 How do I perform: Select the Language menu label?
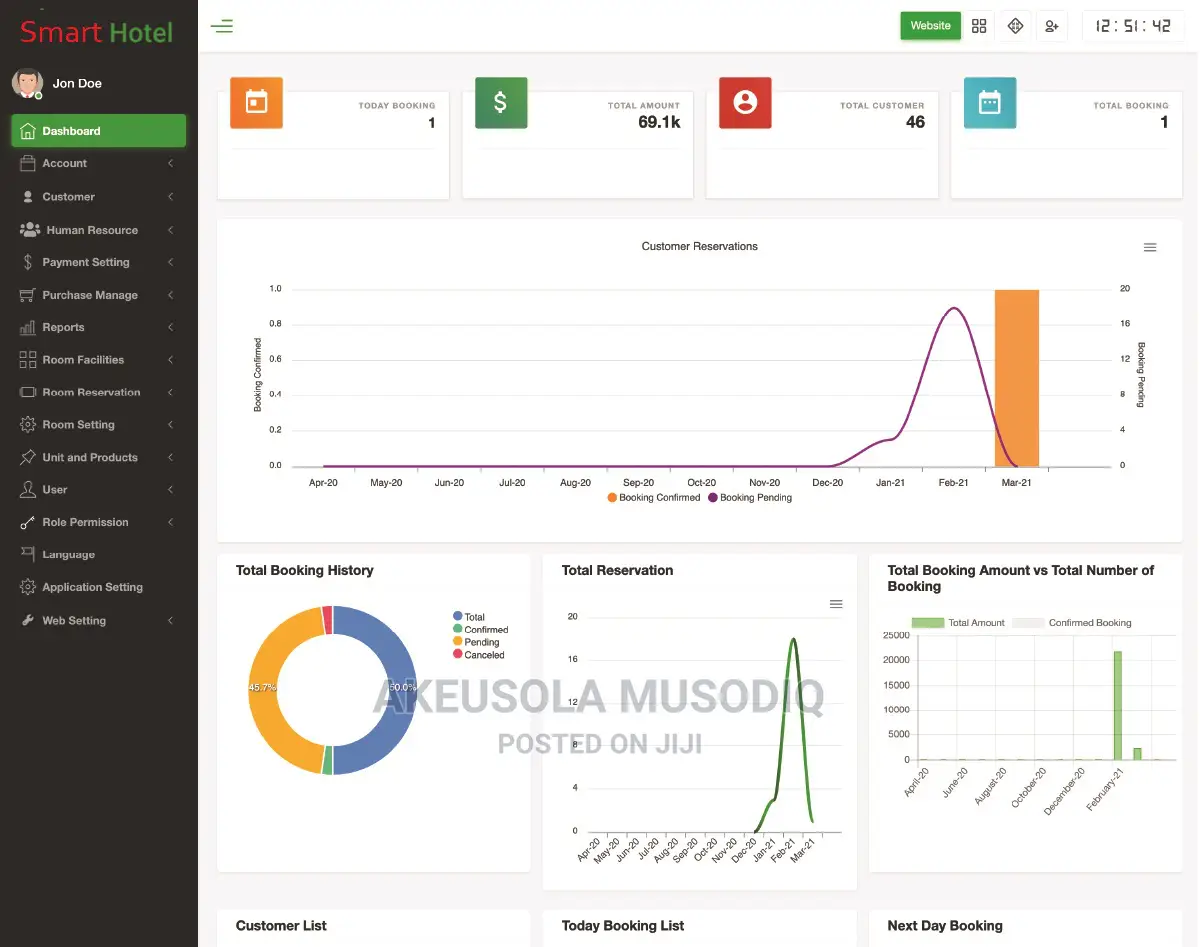(x=68, y=554)
